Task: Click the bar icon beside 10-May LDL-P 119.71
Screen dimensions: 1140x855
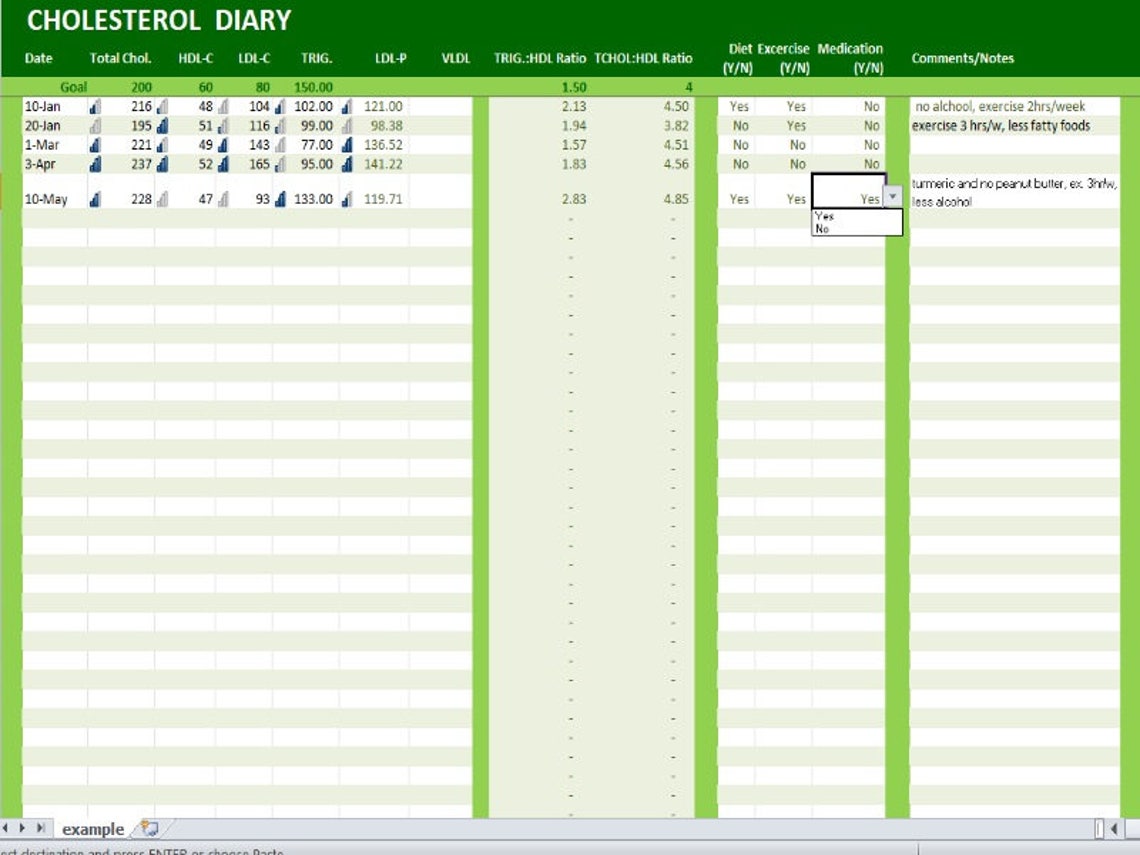Action: [x=346, y=197]
